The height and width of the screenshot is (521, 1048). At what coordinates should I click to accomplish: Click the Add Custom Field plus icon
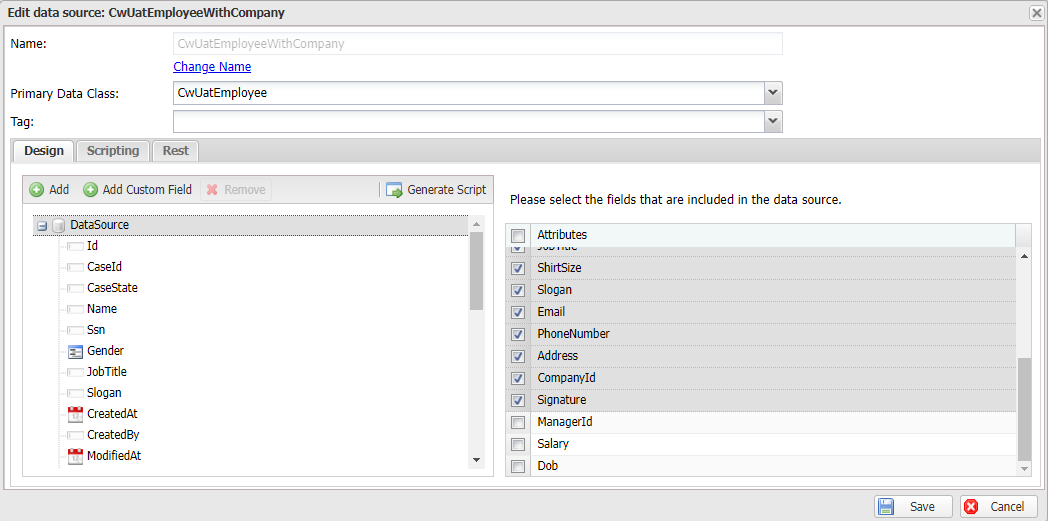pyautogui.click(x=91, y=190)
